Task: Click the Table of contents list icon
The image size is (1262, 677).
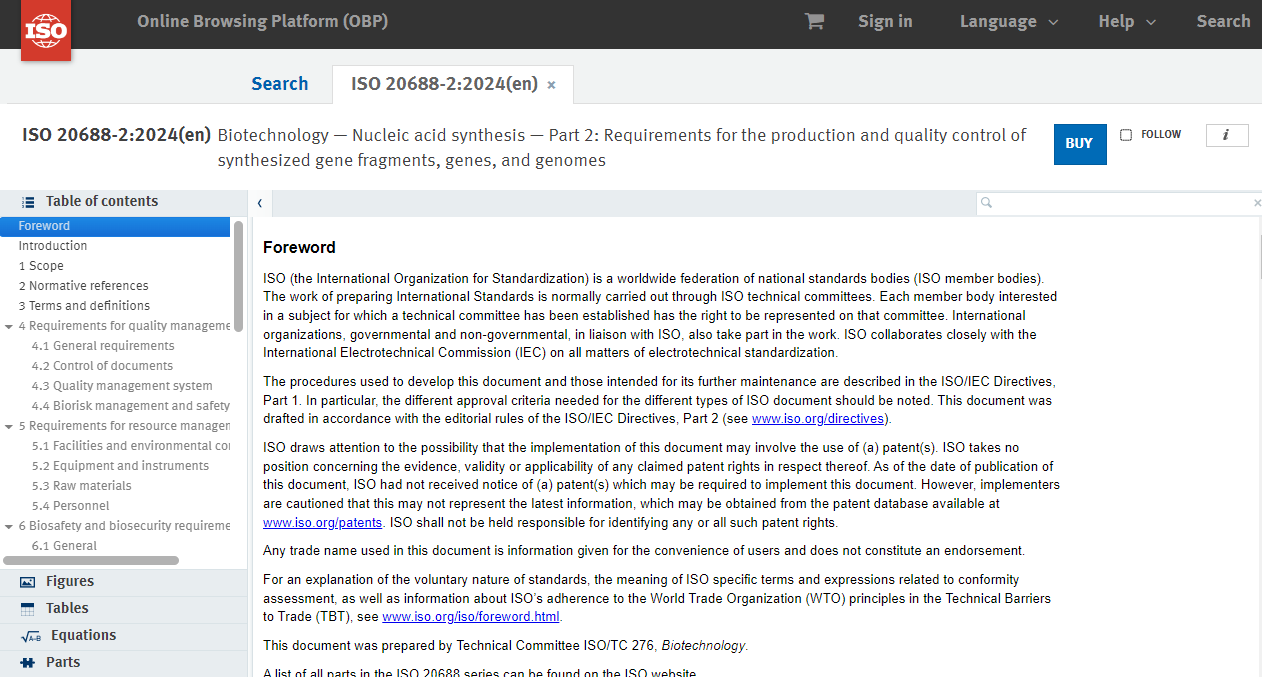Action: 28,202
